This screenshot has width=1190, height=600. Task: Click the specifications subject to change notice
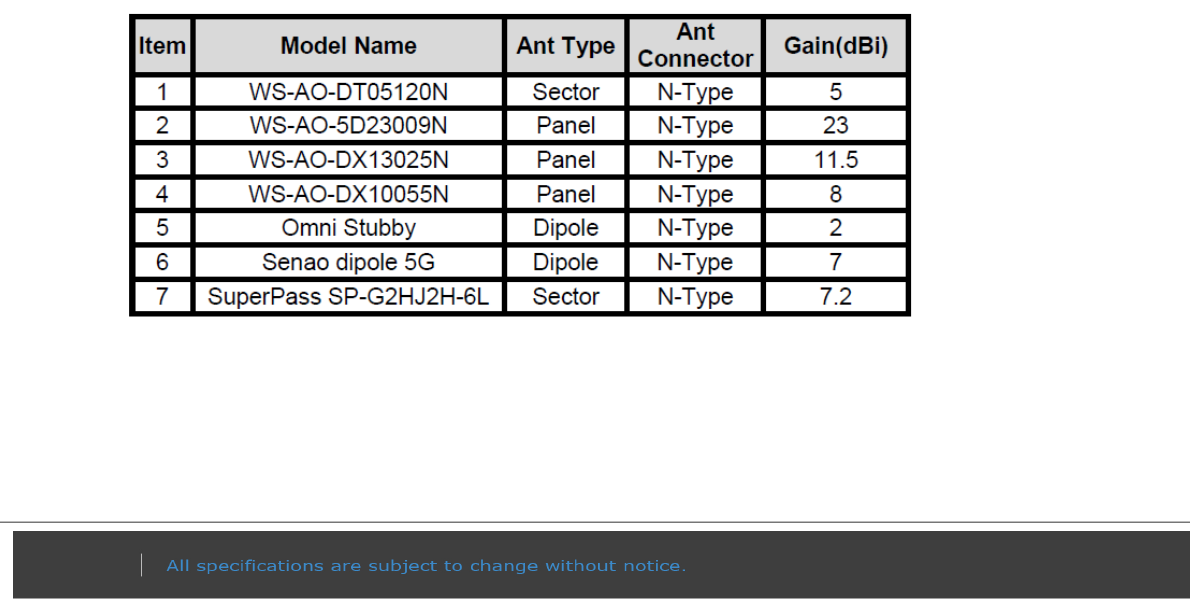point(426,566)
